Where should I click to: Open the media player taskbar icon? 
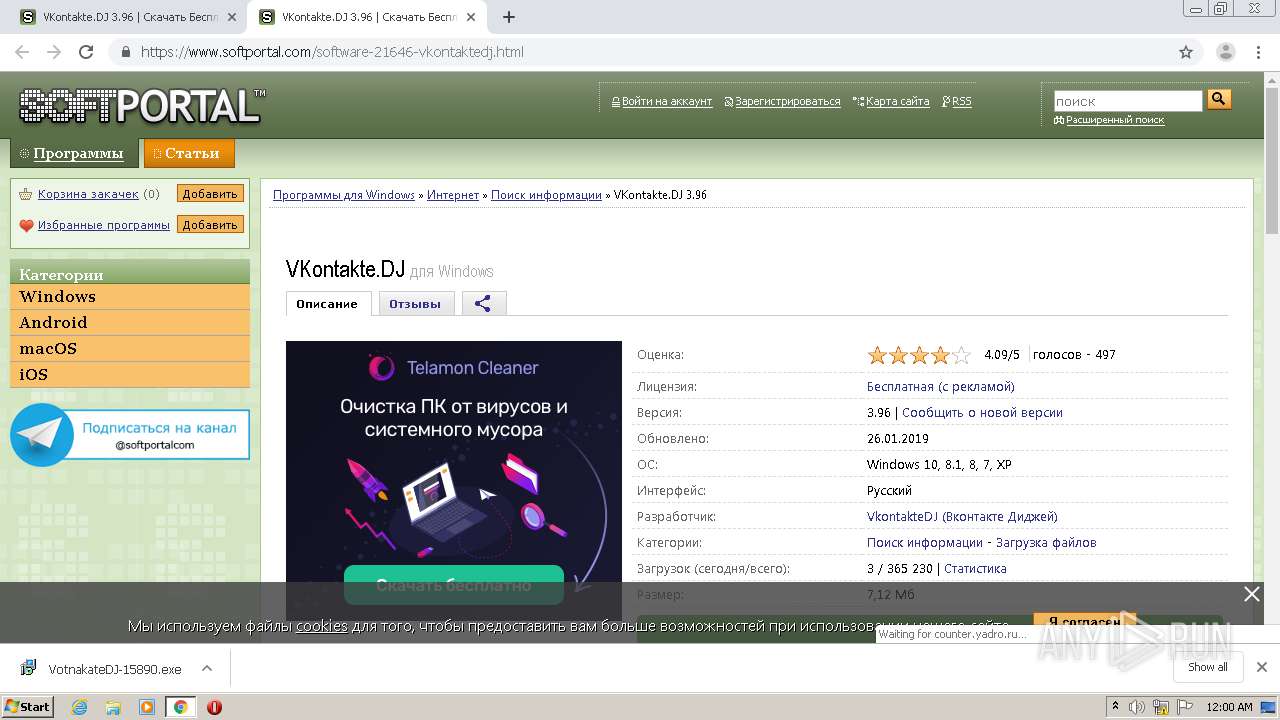pos(147,707)
